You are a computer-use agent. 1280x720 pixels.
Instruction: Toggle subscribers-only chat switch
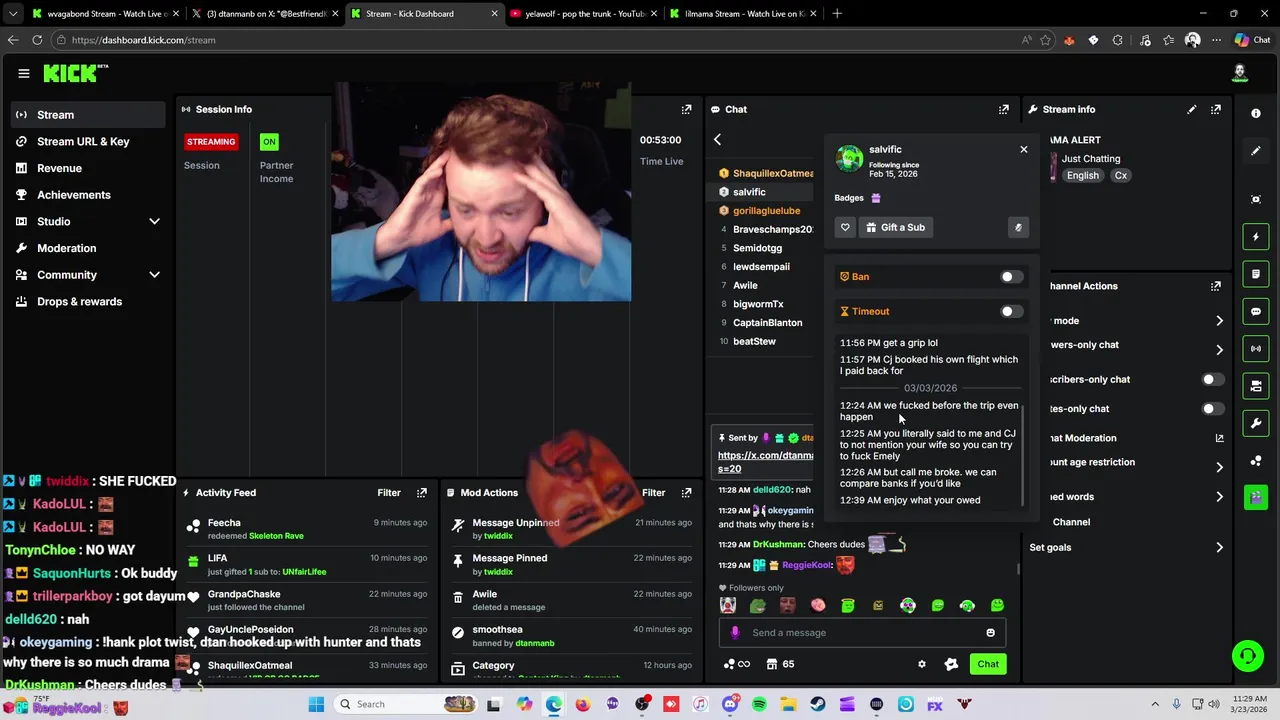1211,380
